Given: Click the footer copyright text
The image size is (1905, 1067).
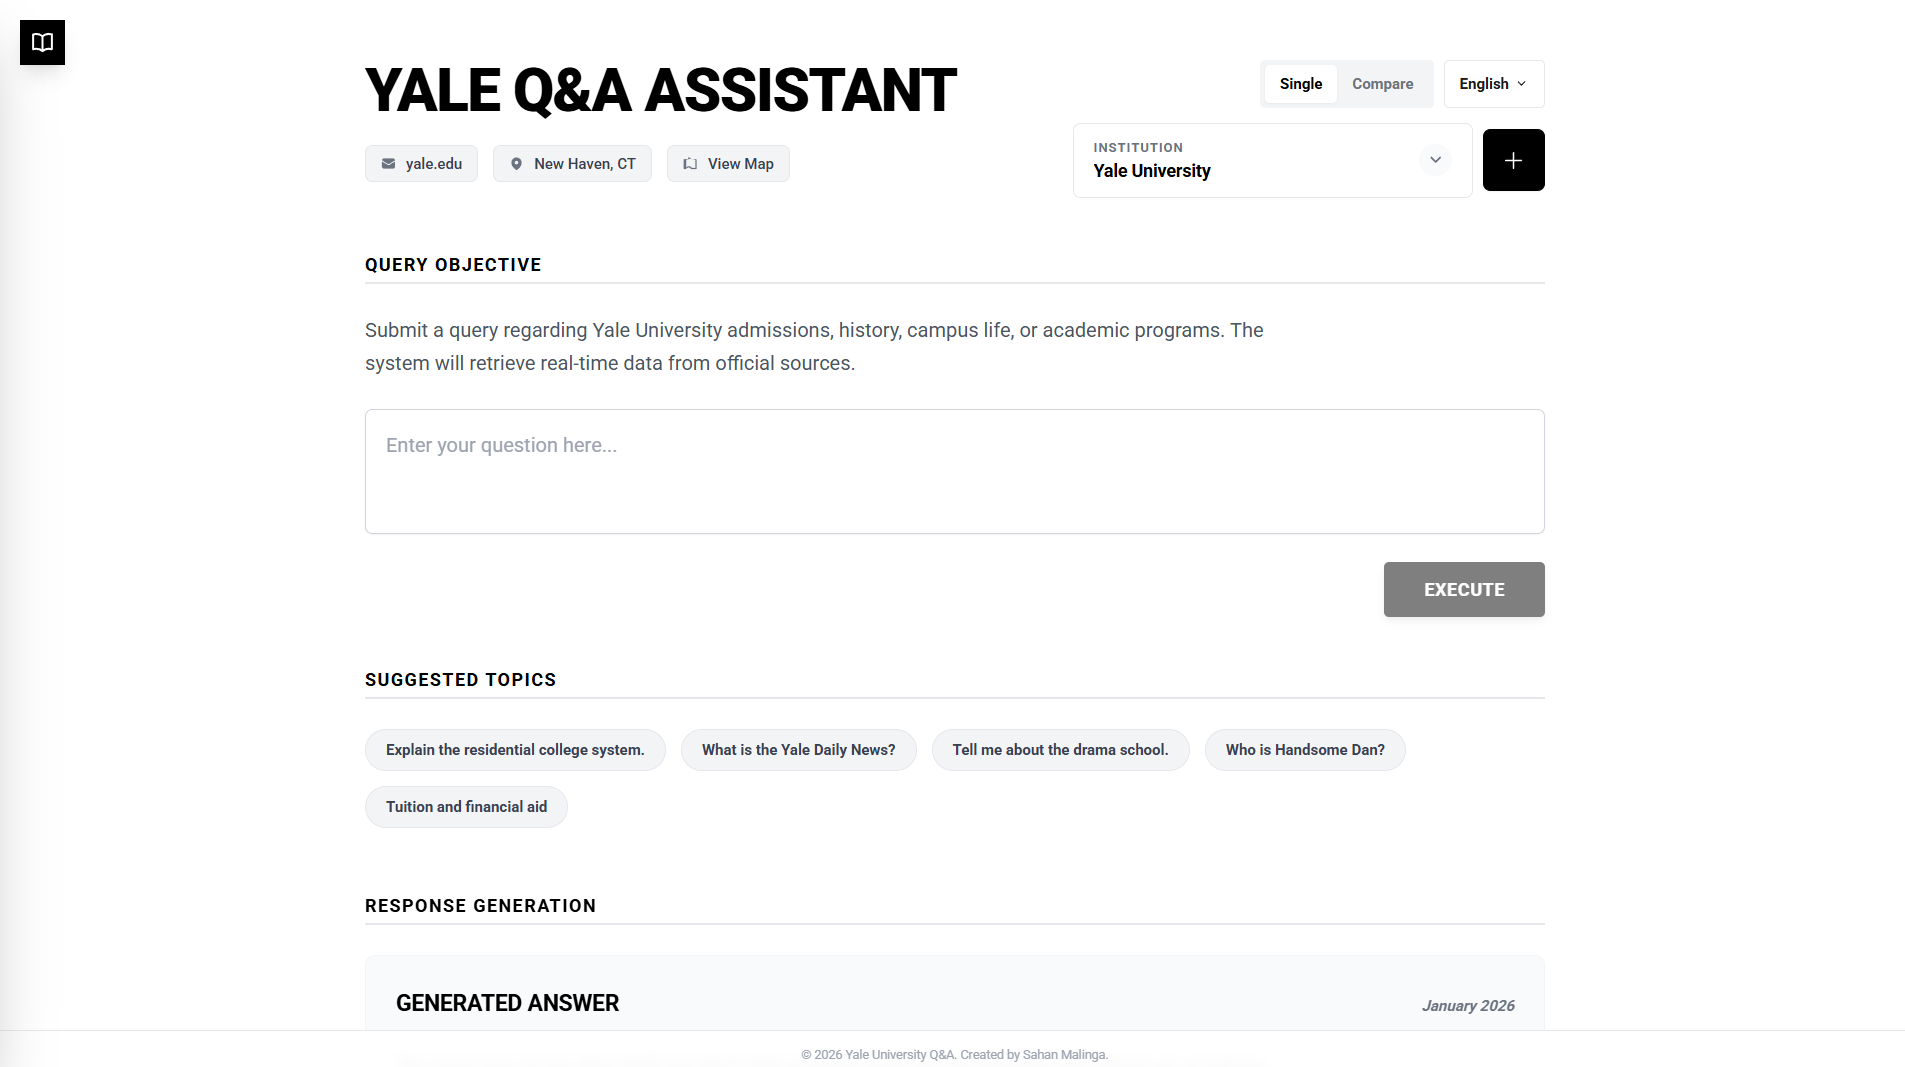Looking at the screenshot, I should pyautogui.click(x=954, y=1055).
